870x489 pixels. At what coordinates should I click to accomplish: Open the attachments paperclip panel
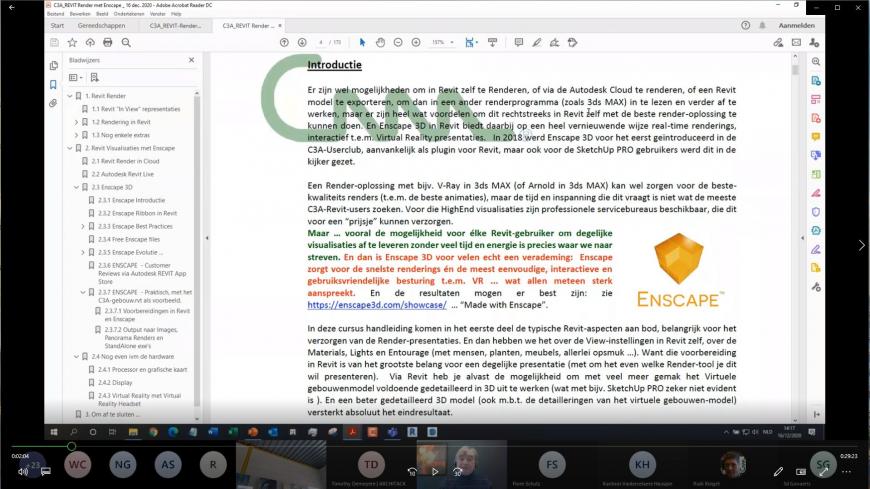(53, 103)
